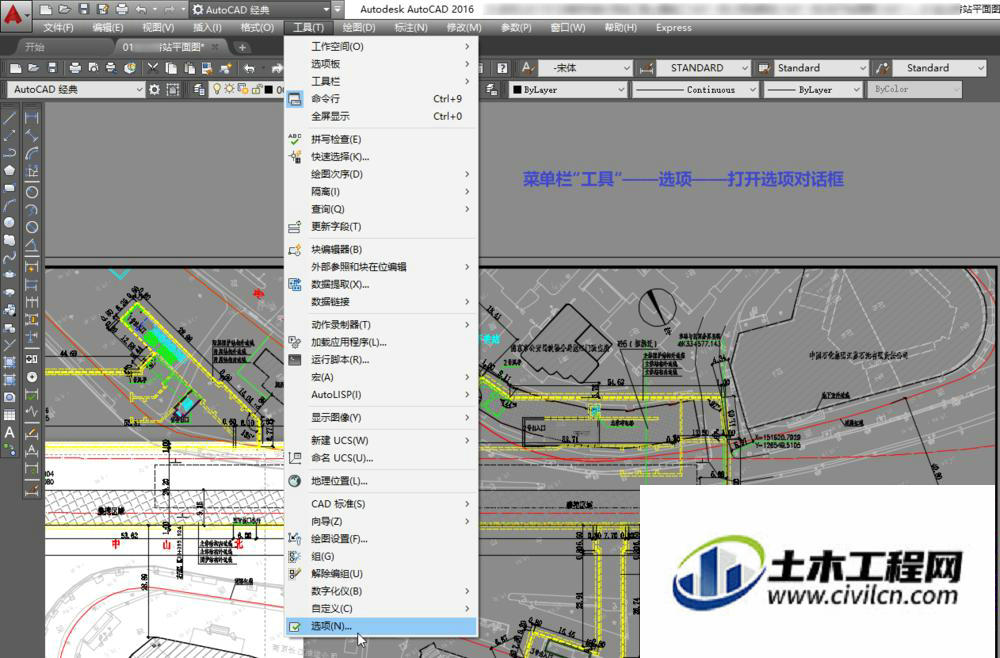The height and width of the screenshot is (658, 1000).
Task: Choose 加载应用程序(L)... menu entry
Action: click(381, 342)
